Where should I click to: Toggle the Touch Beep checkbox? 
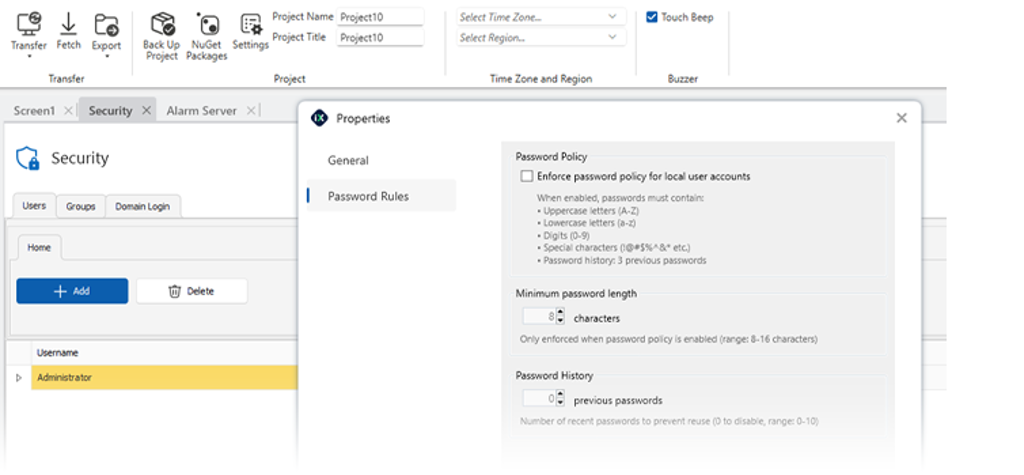pyautogui.click(x=651, y=17)
